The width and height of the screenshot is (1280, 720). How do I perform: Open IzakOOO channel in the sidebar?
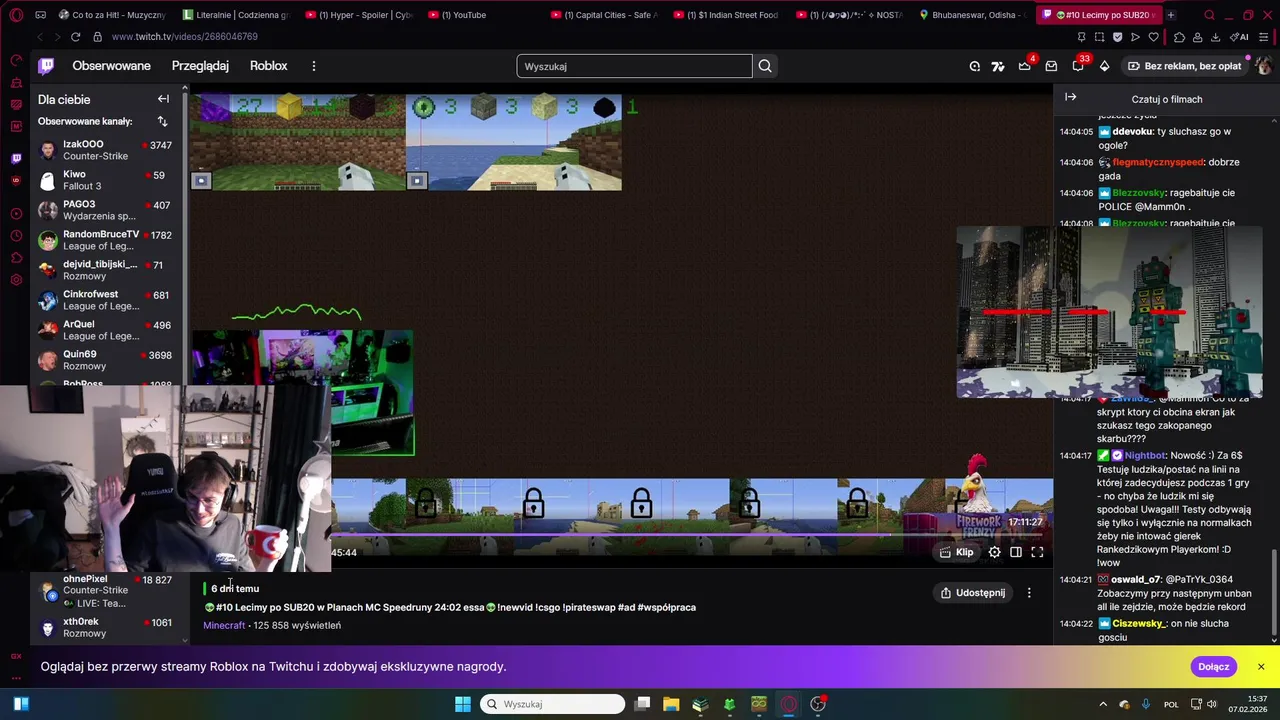[x=105, y=150]
